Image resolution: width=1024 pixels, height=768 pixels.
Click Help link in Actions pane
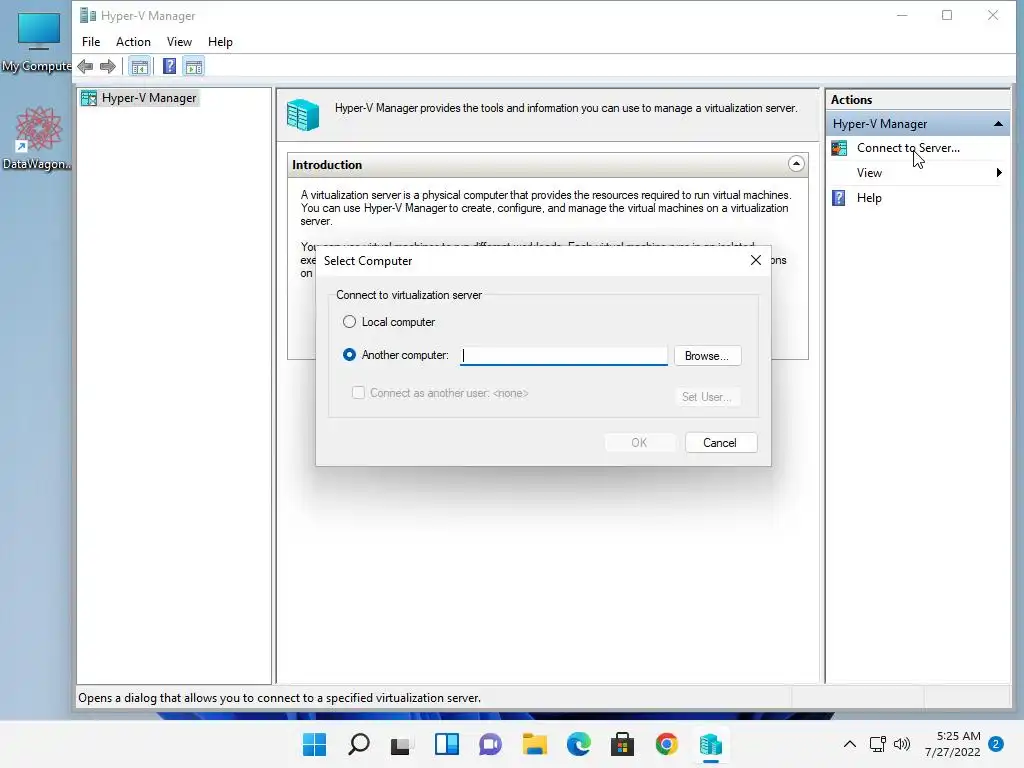click(x=869, y=198)
